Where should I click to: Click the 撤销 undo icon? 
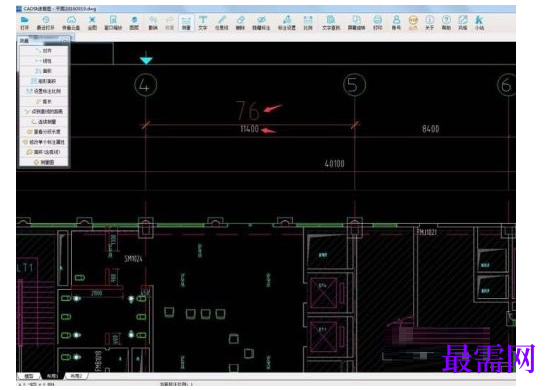coord(153,23)
